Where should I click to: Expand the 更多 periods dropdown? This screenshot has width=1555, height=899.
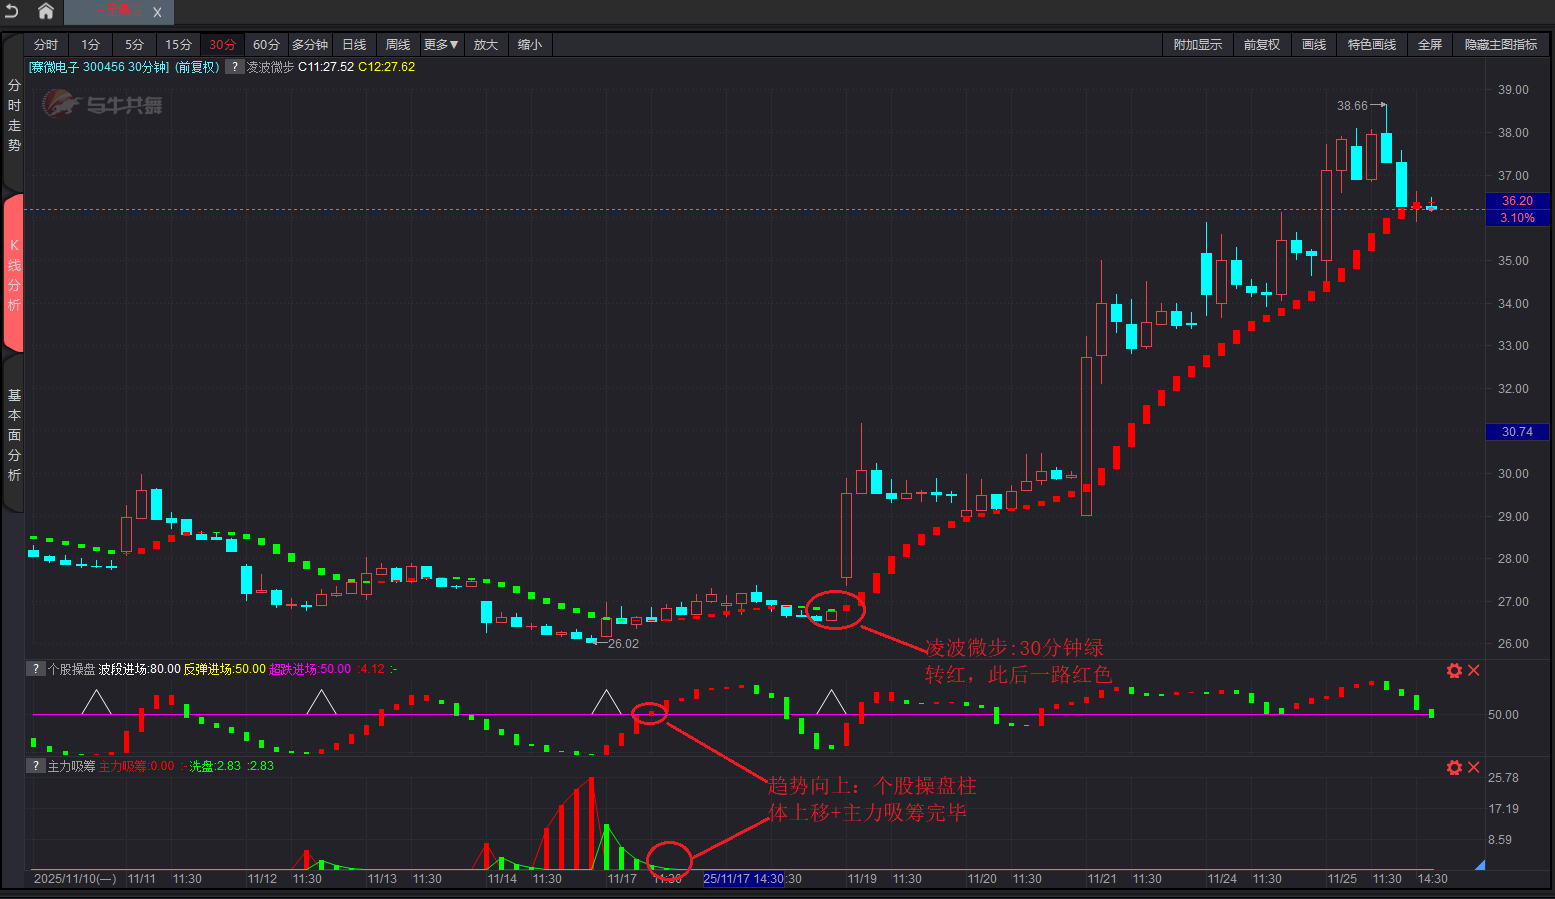(441, 45)
